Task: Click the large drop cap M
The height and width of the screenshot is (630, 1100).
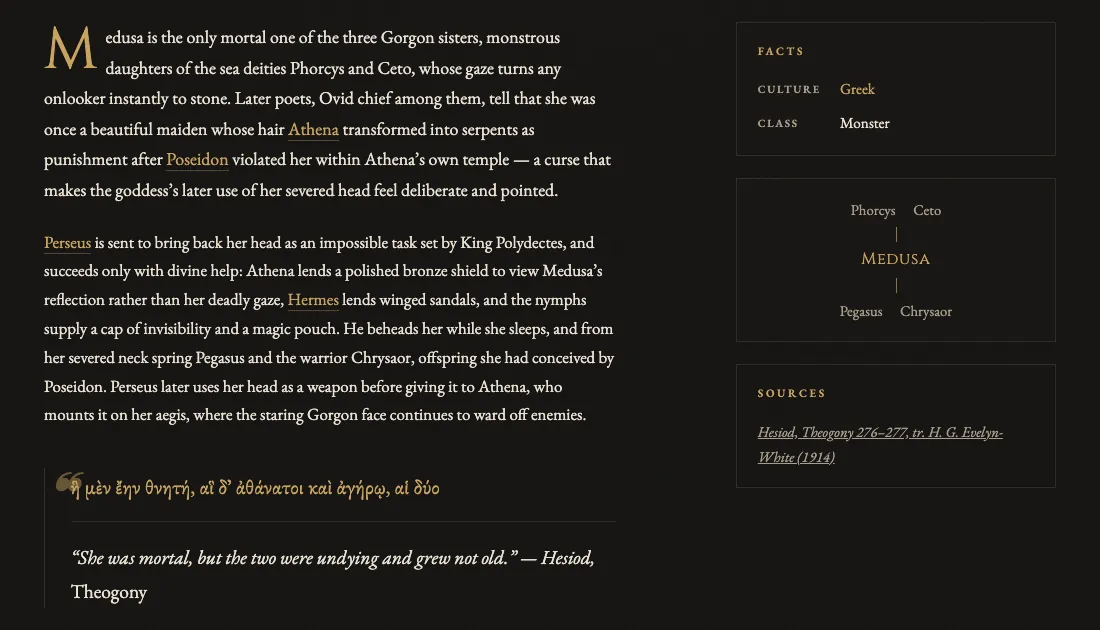Action: 70,48
